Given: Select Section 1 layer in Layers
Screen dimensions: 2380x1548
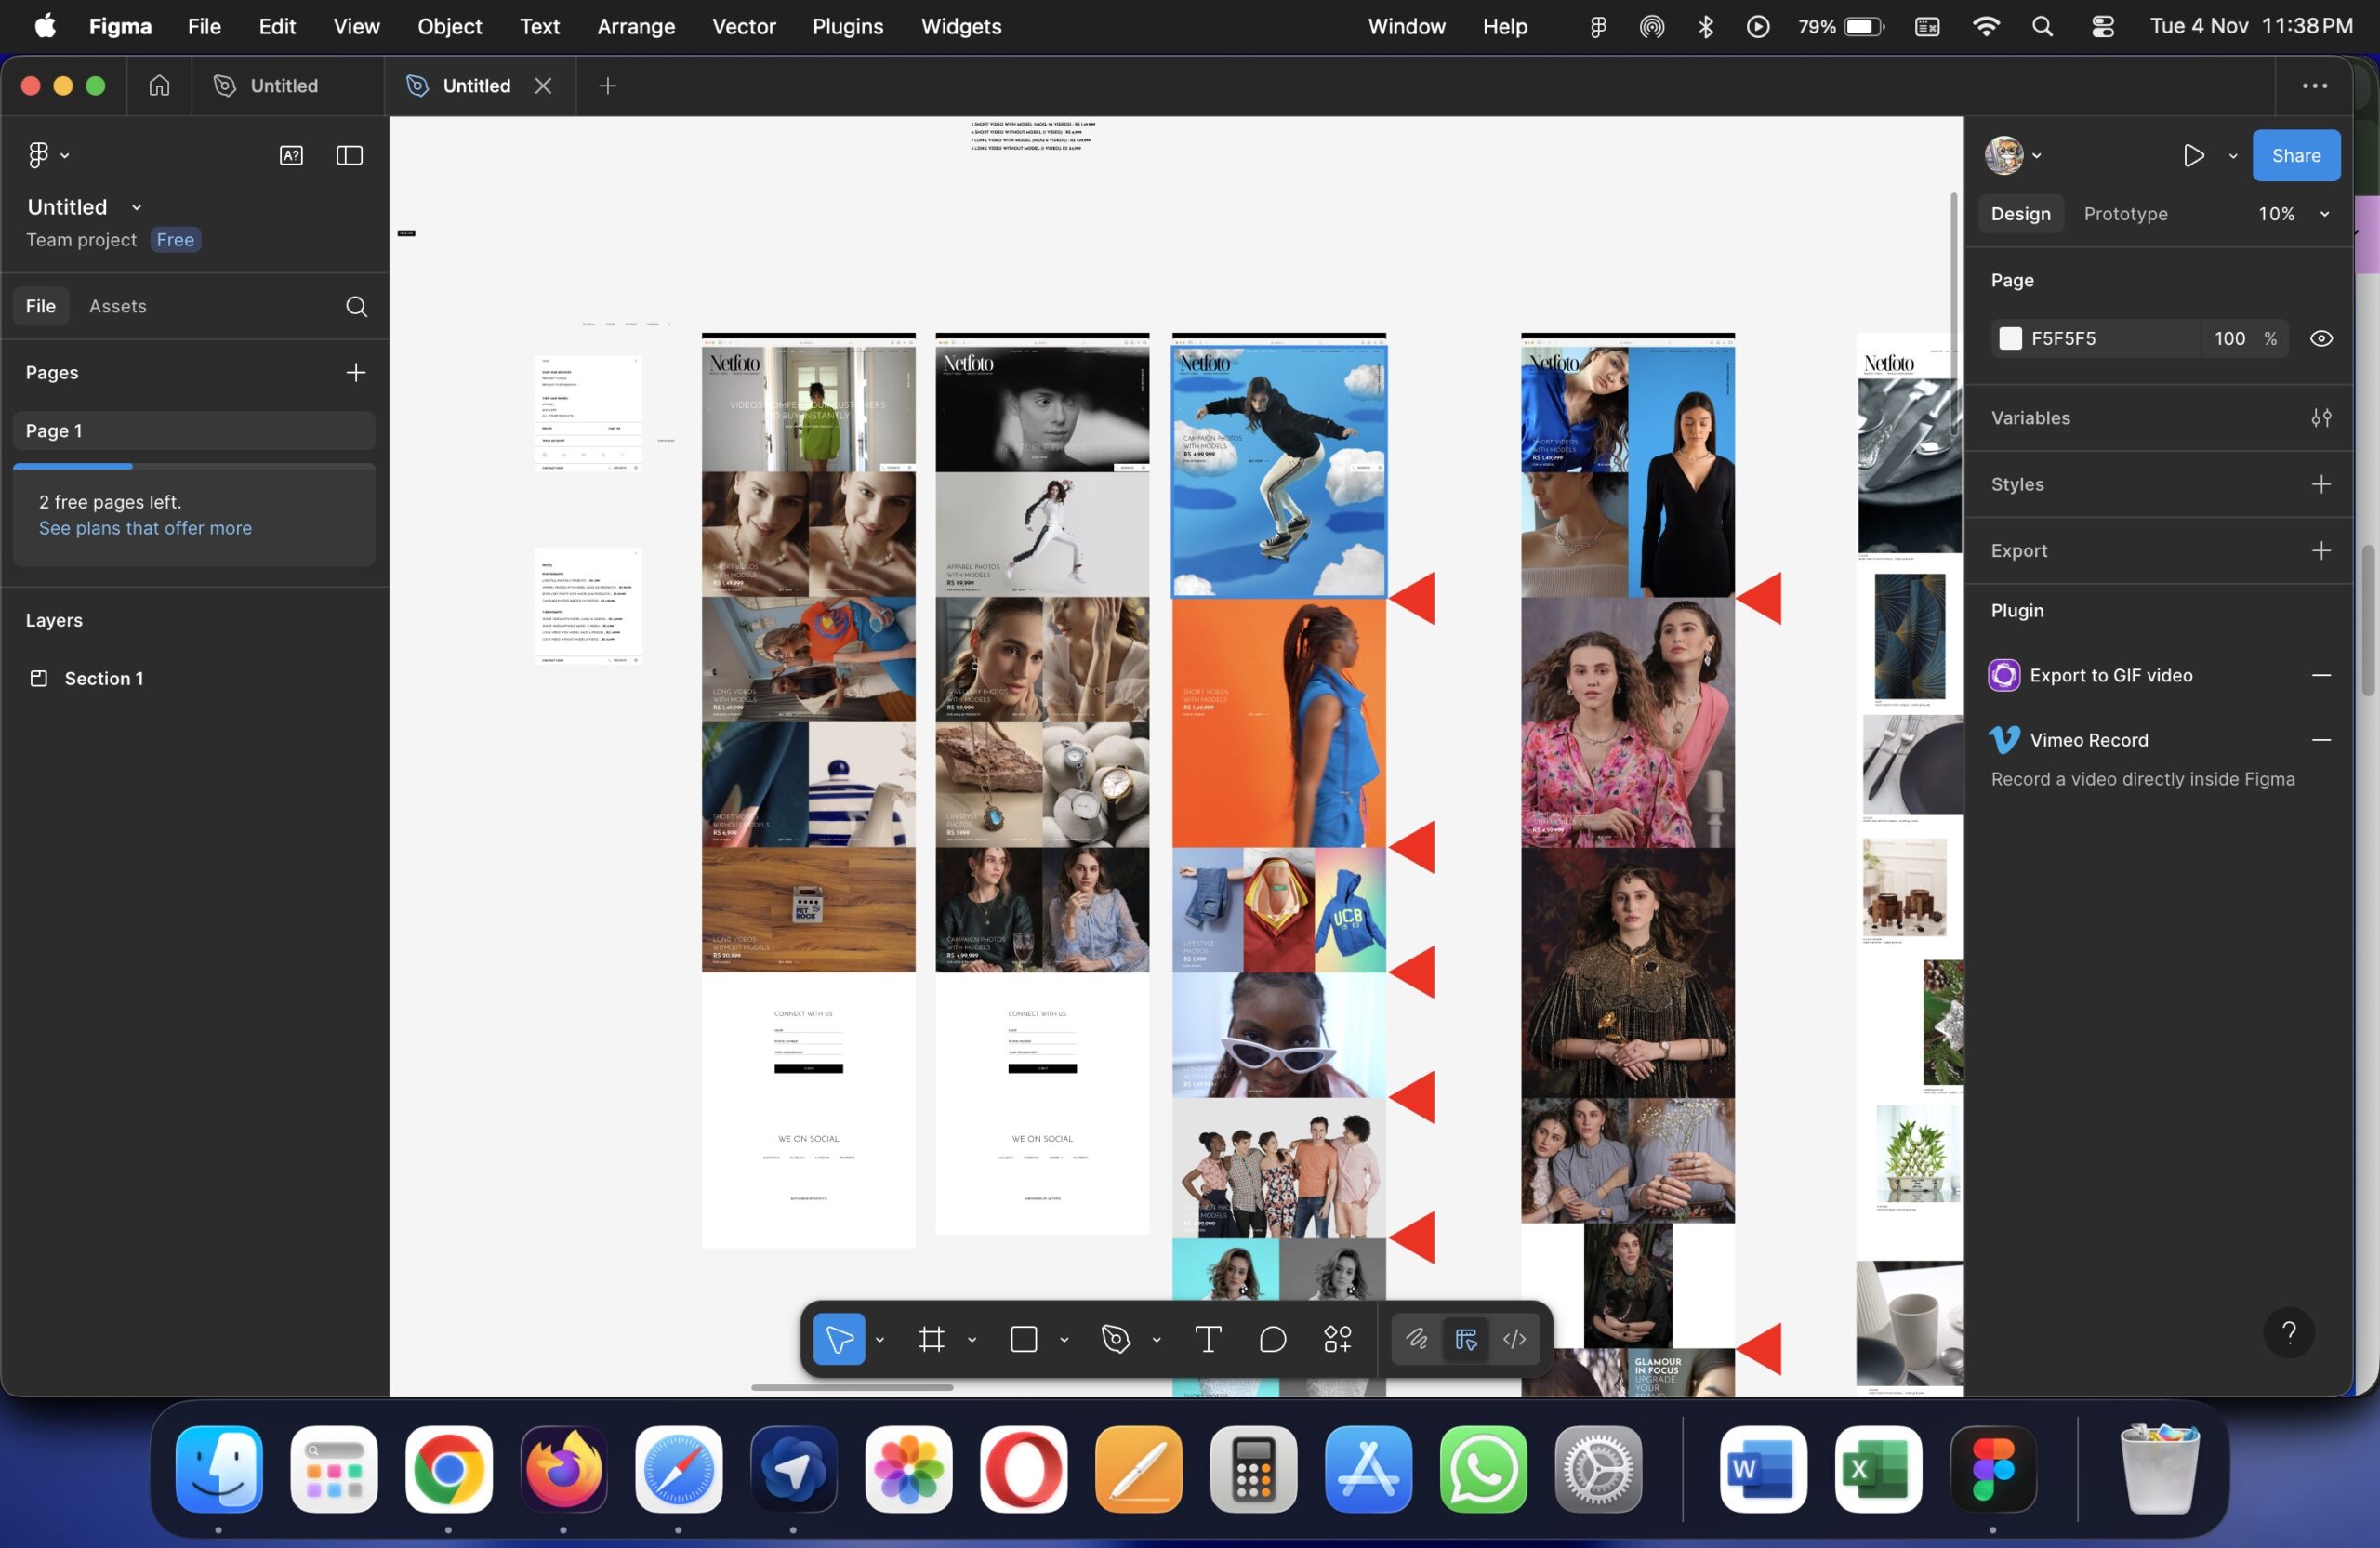Looking at the screenshot, I should (x=104, y=678).
